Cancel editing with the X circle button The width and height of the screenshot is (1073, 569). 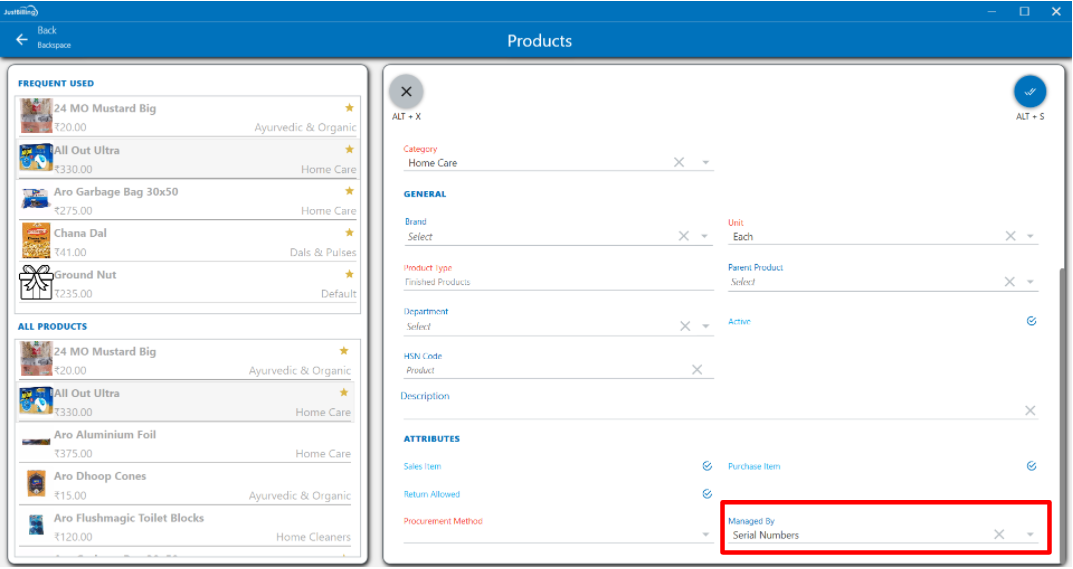point(406,91)
